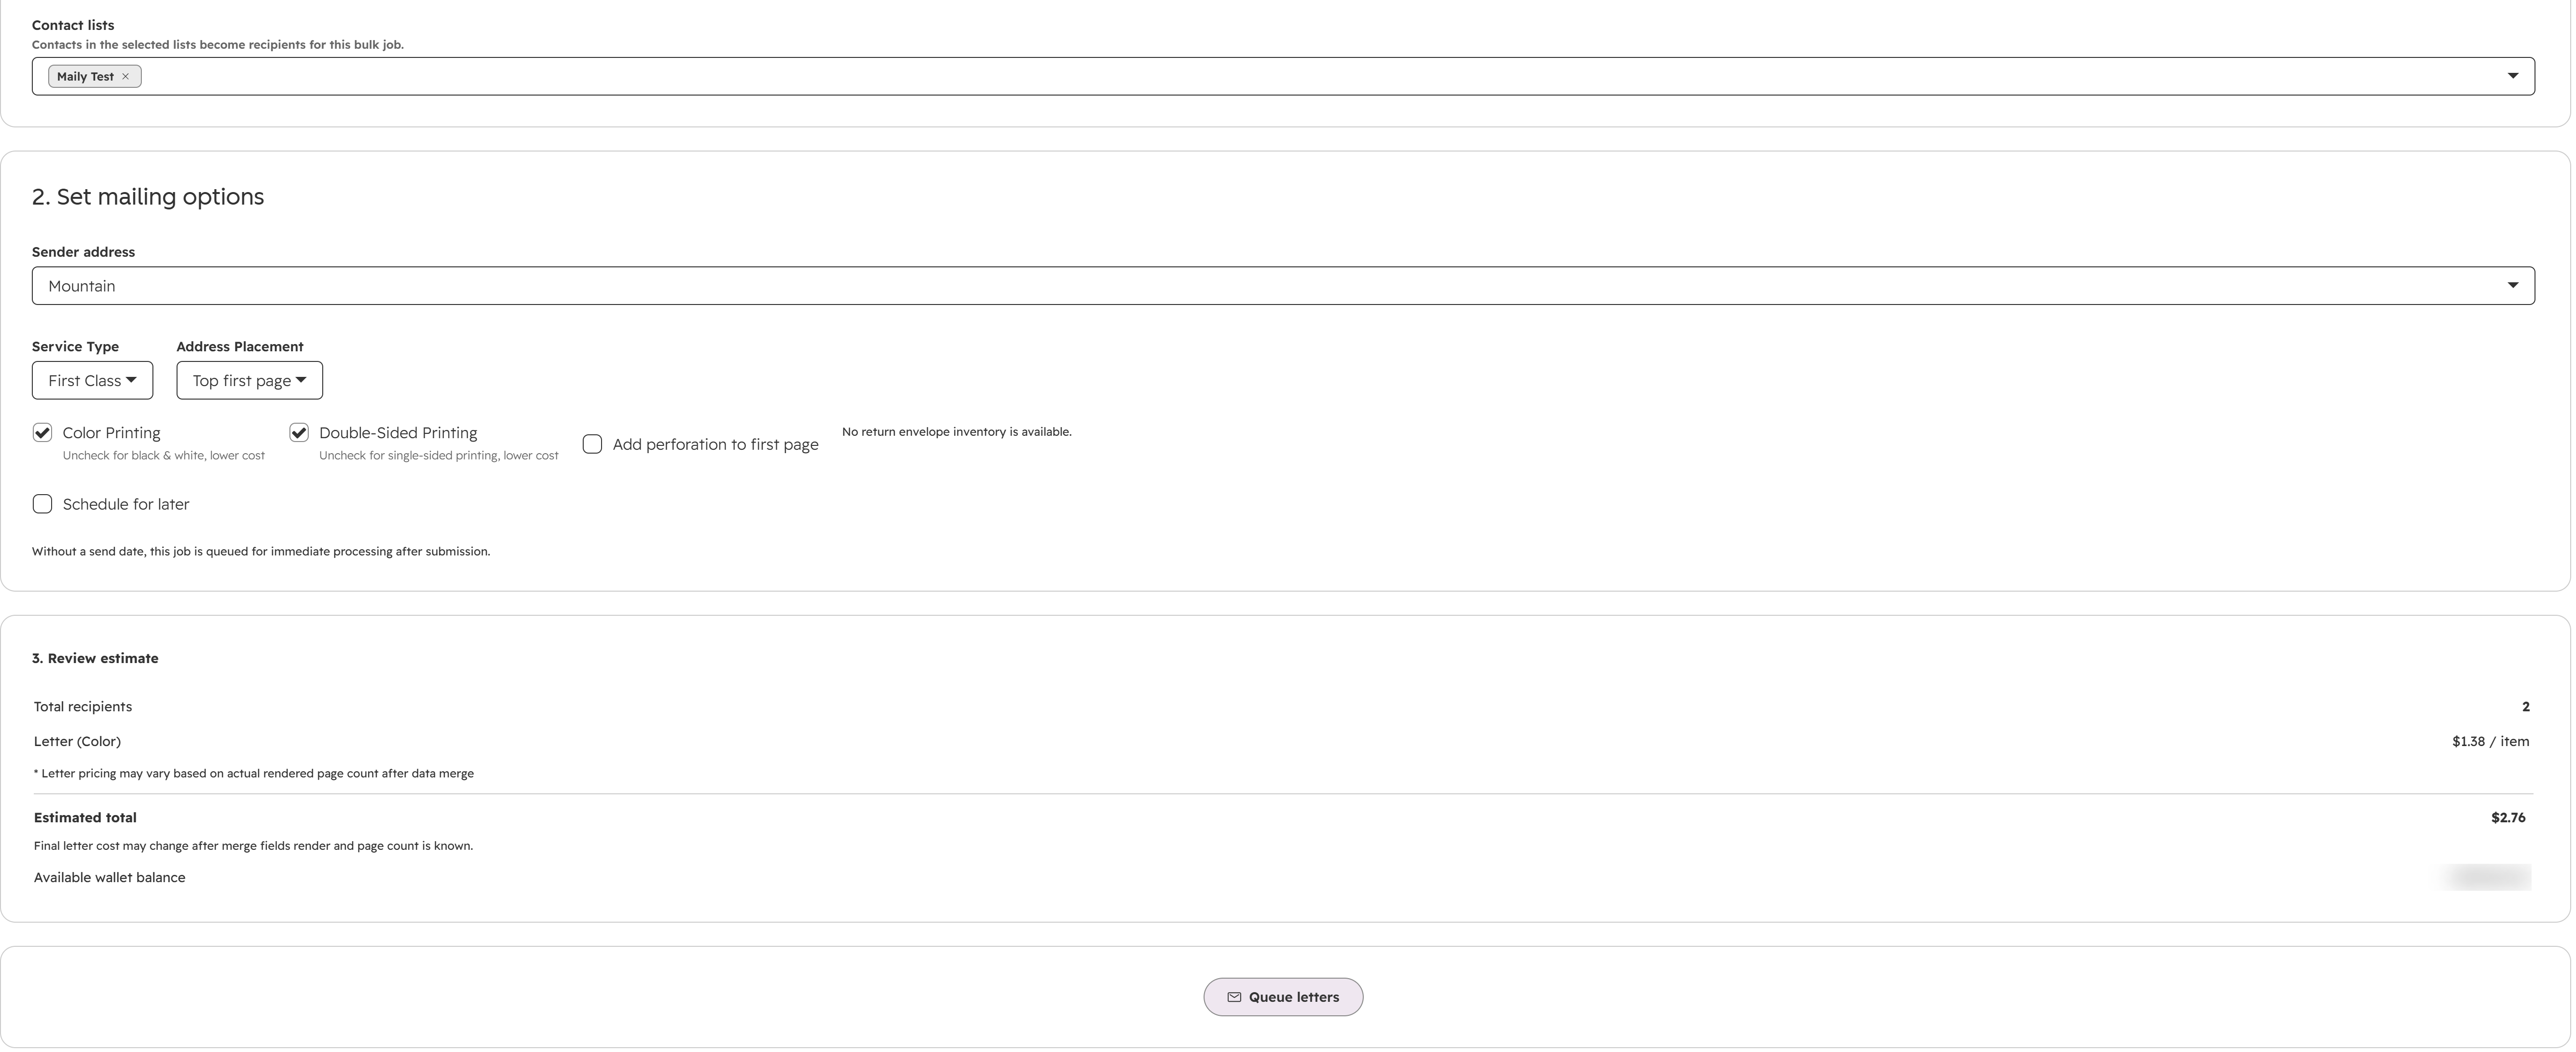The image size is (2576, 1052).
Task: Click the Schedule for later label
Action: coord(126,505)
